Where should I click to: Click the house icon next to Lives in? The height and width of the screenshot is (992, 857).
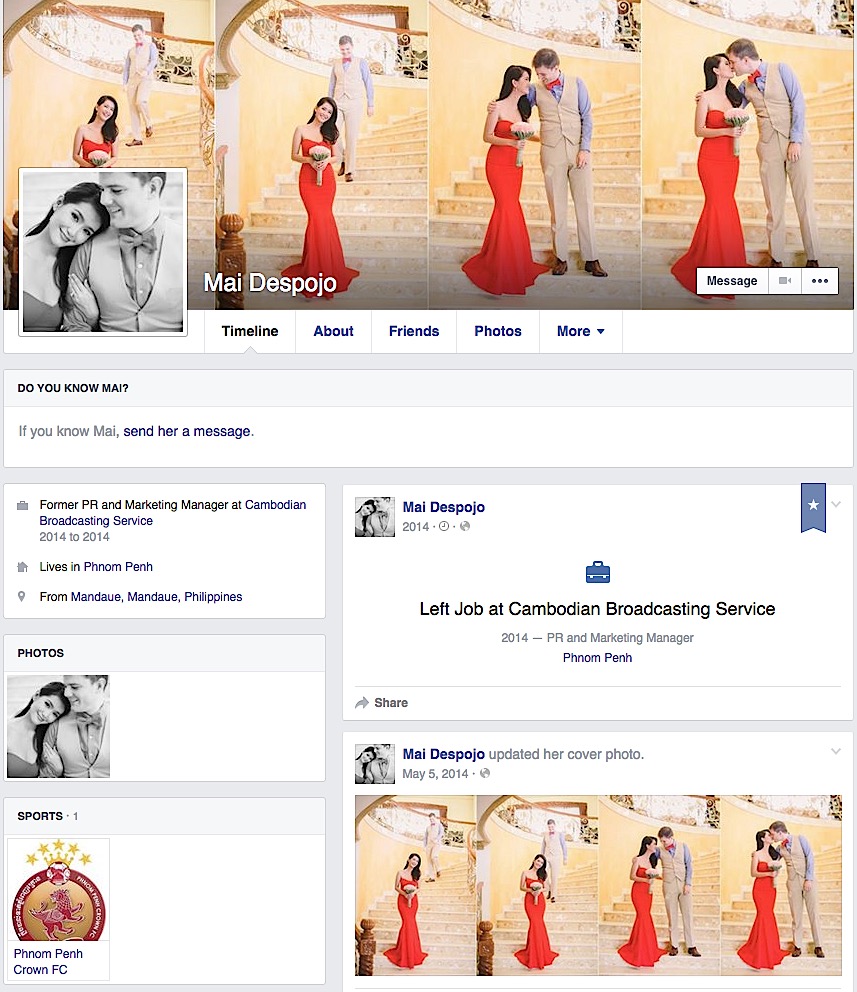pyautogui.click(x=22, y=567)
